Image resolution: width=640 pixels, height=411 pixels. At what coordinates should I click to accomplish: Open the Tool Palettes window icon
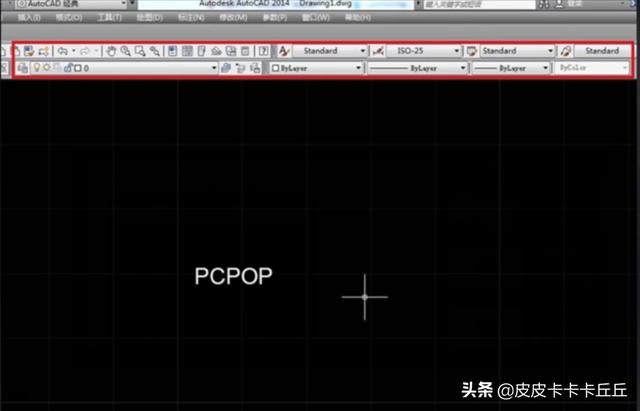click(202, 51)
